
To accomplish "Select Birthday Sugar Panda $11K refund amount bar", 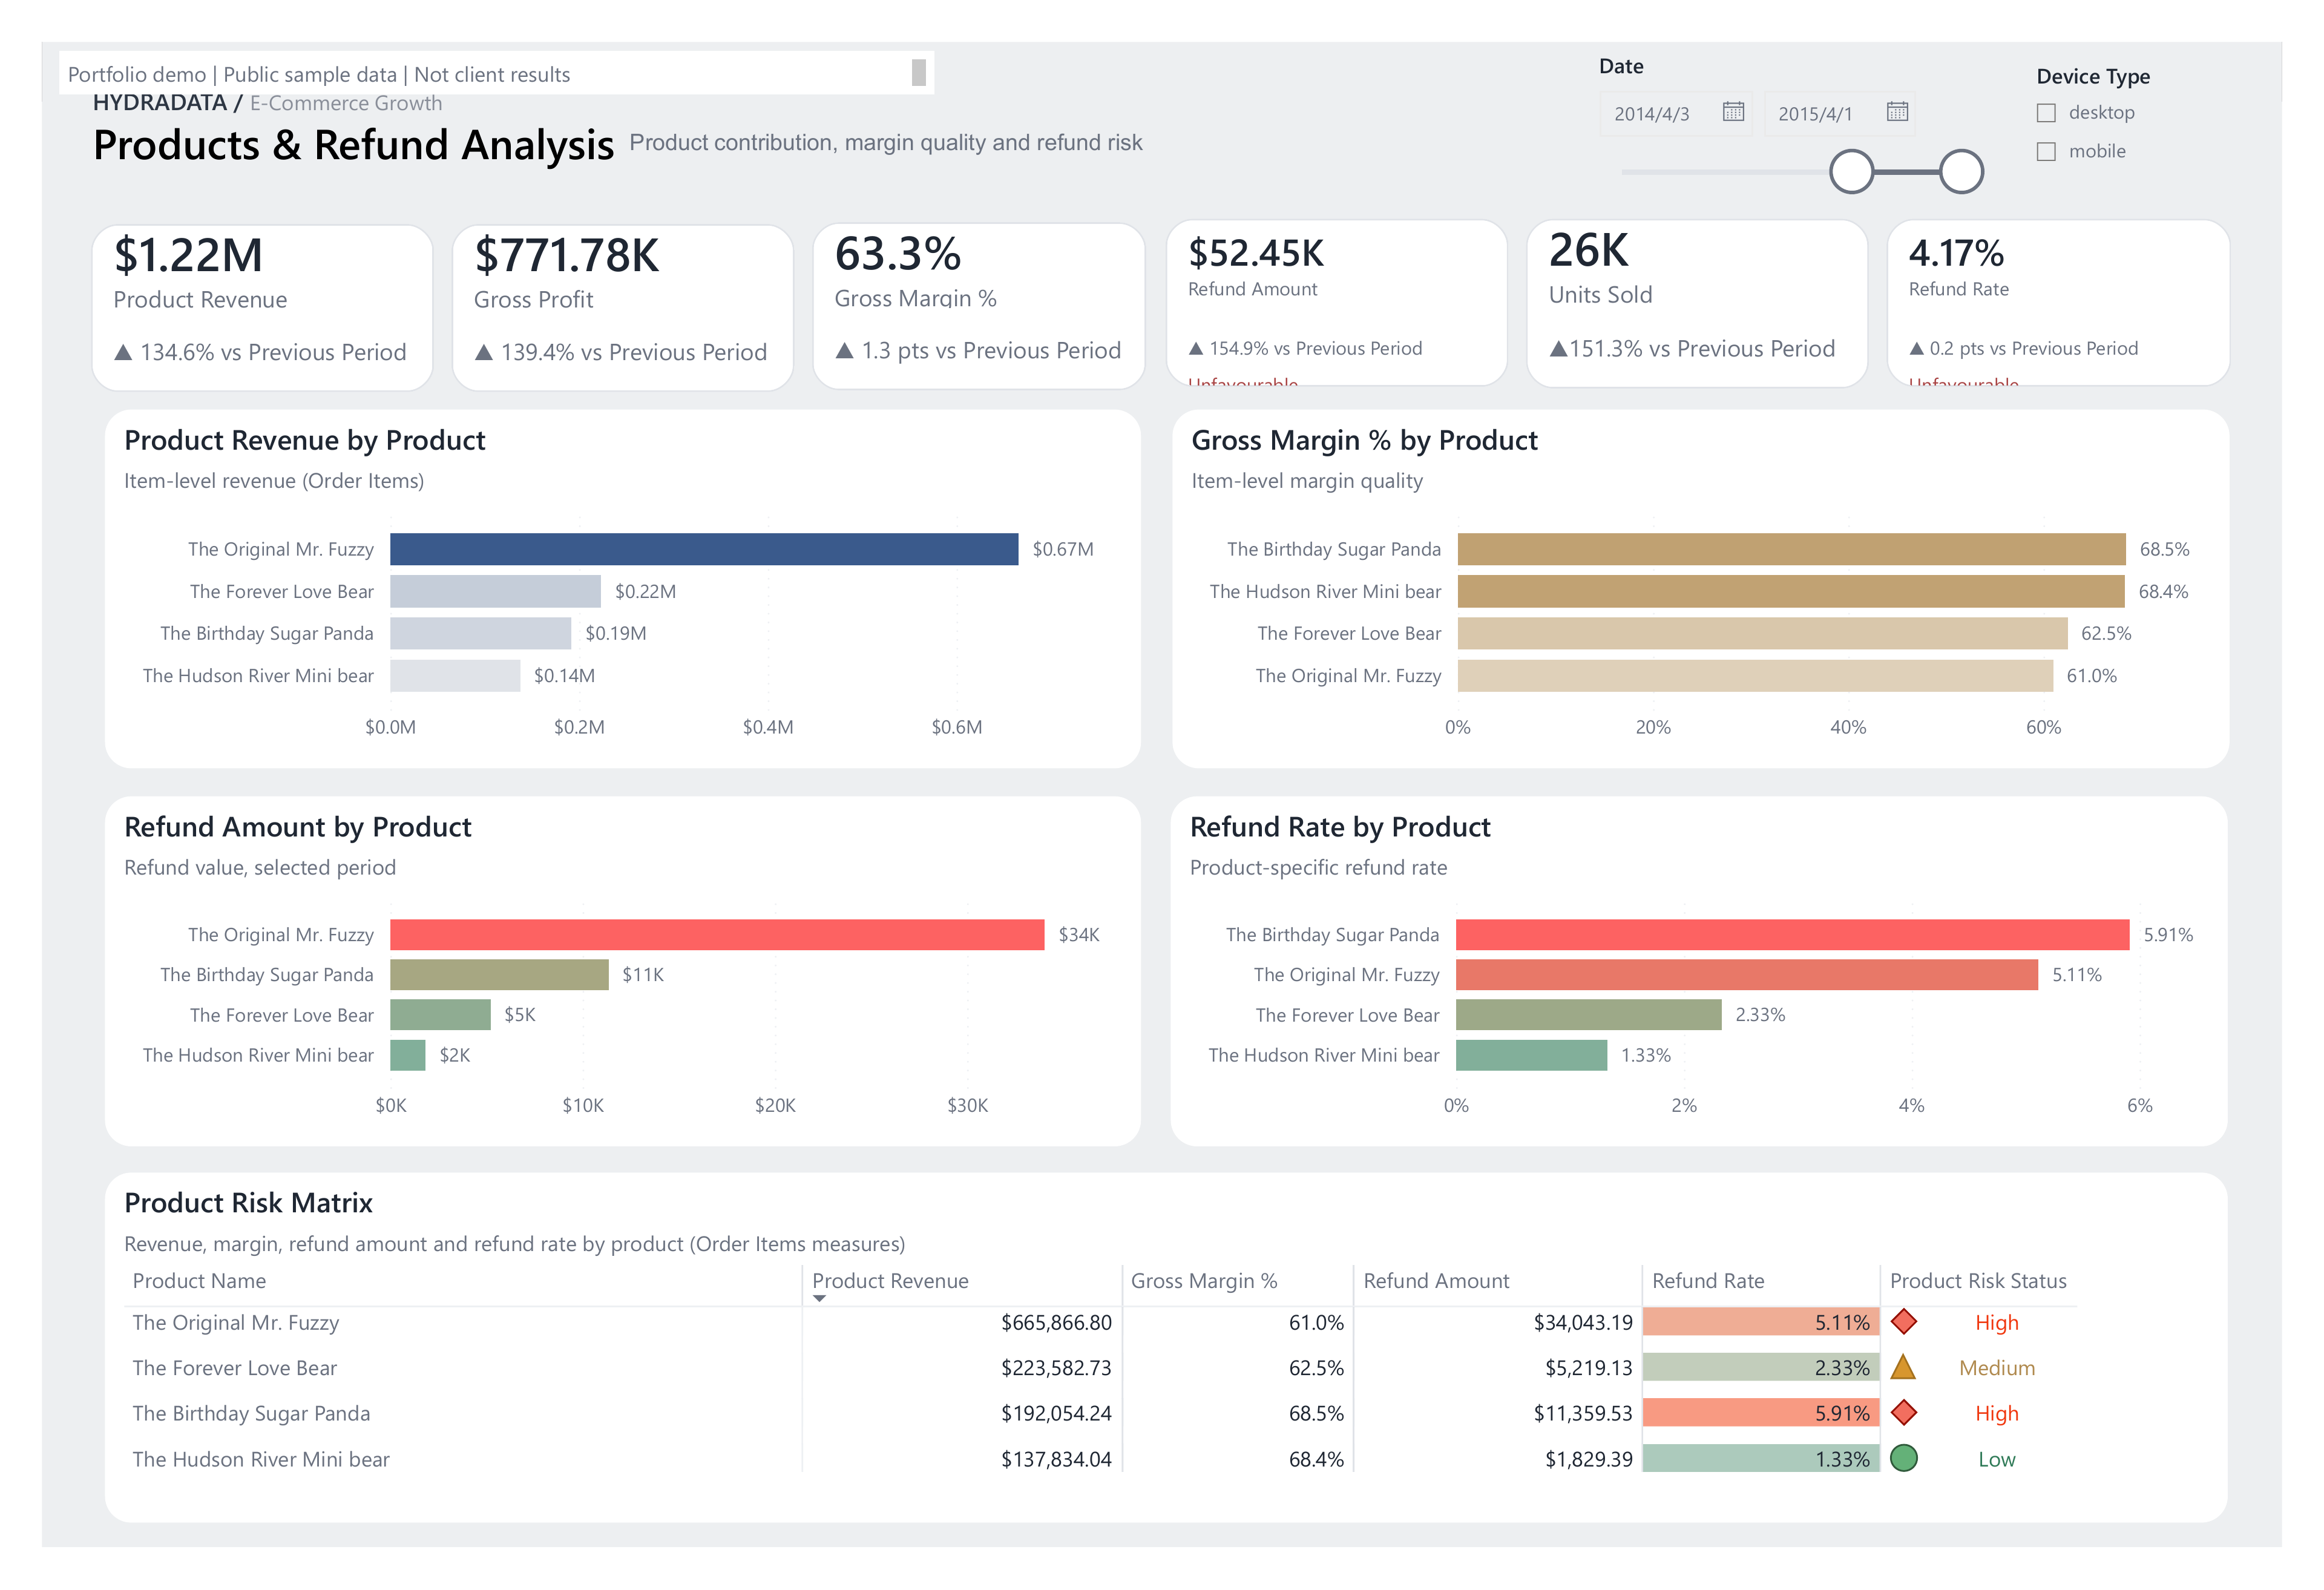I will [x=499, y=974].
